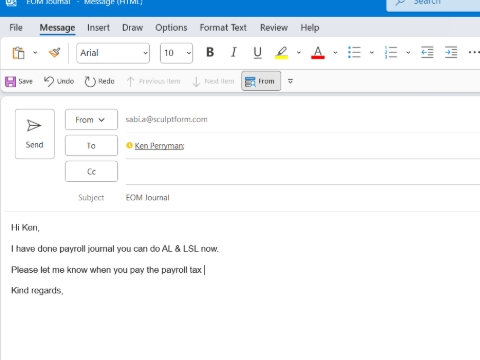
Task: Switch to the Draw tab
Action: pyautogui.click(x=132, y=28)
